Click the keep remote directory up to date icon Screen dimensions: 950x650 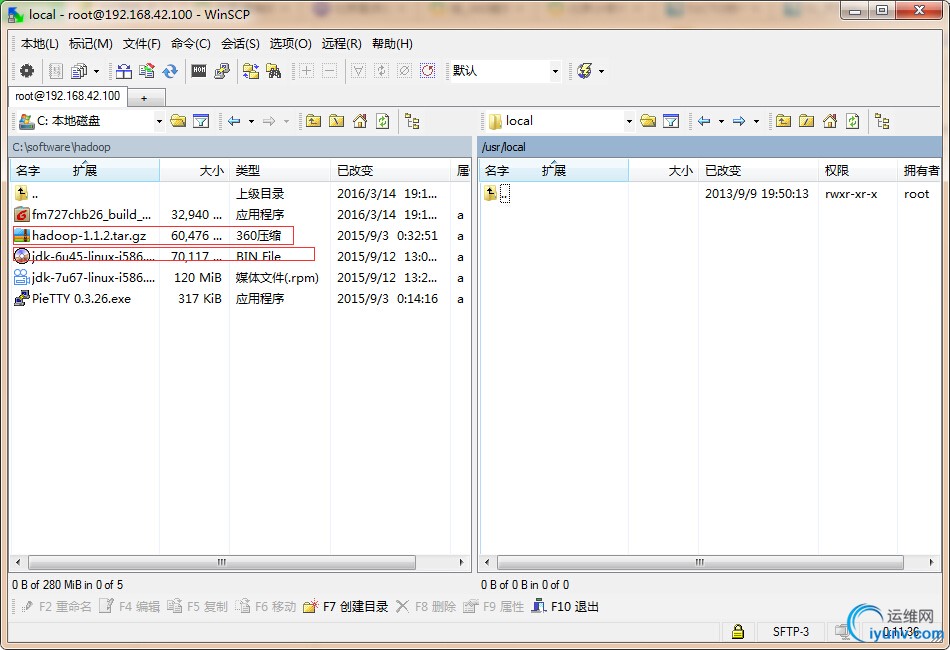pos(147,71)
